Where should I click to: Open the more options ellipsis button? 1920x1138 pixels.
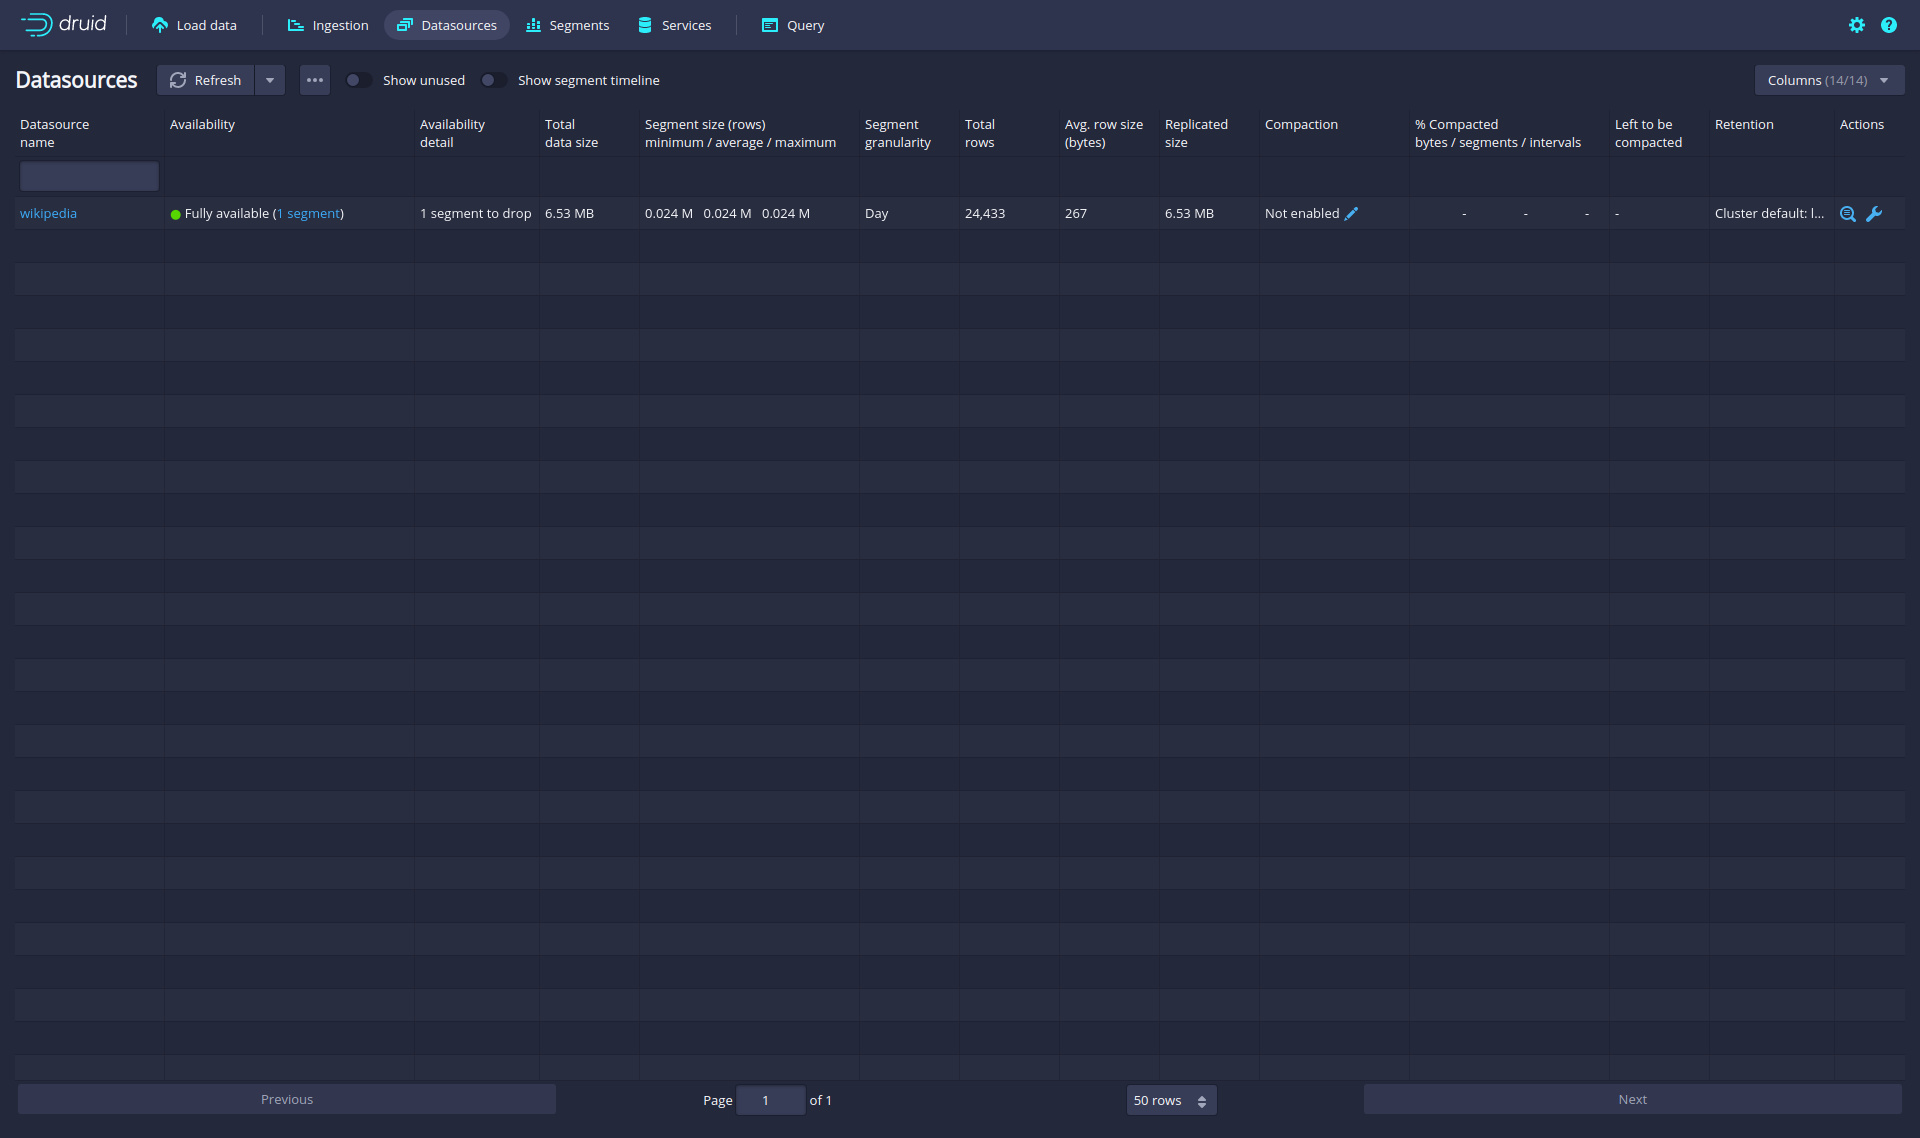click(x=315, y=80)
